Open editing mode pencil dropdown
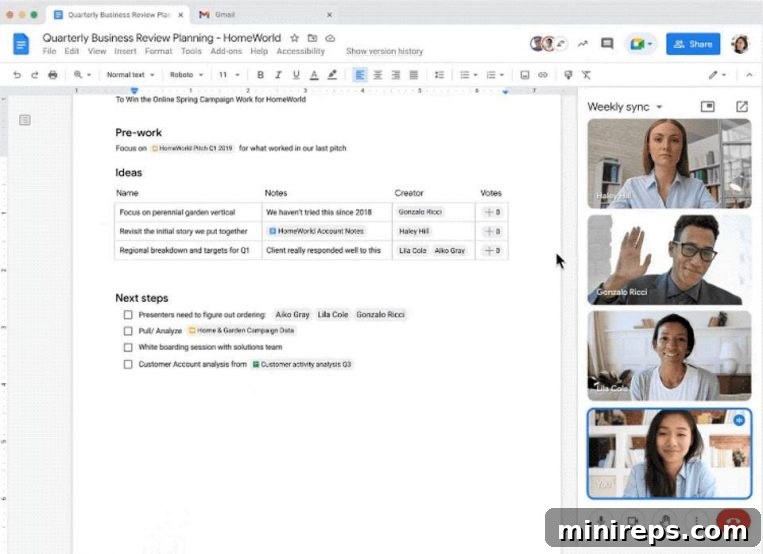The image size is (763, 554). pyautogui.click(x=717, y=74)
